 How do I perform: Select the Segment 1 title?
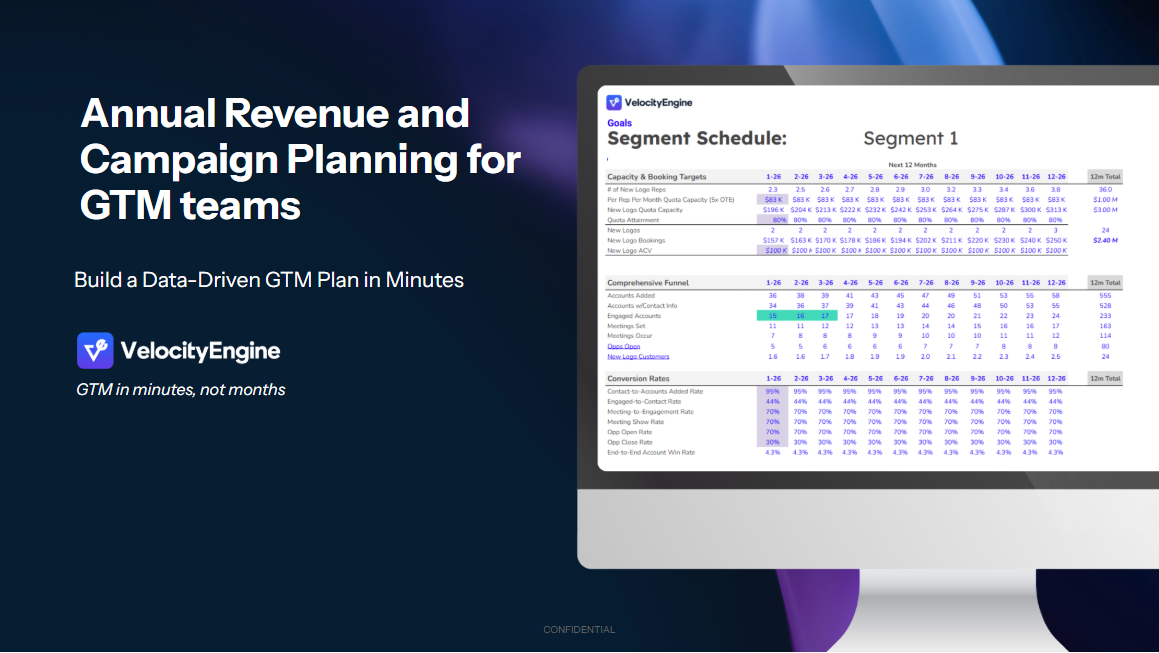(x=910, y=138)
